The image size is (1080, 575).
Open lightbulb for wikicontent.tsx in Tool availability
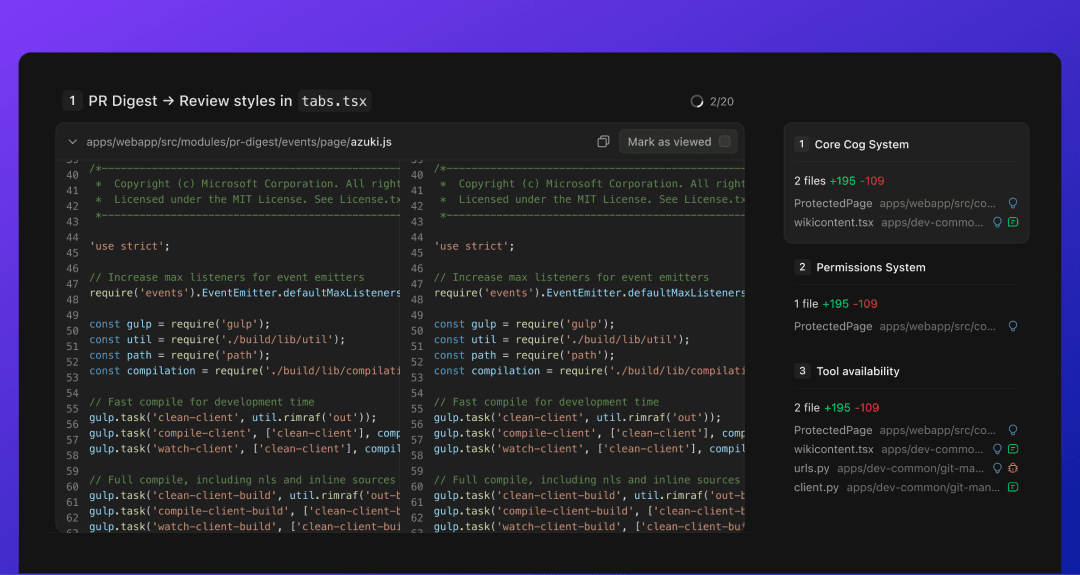[x=997, y=449]
